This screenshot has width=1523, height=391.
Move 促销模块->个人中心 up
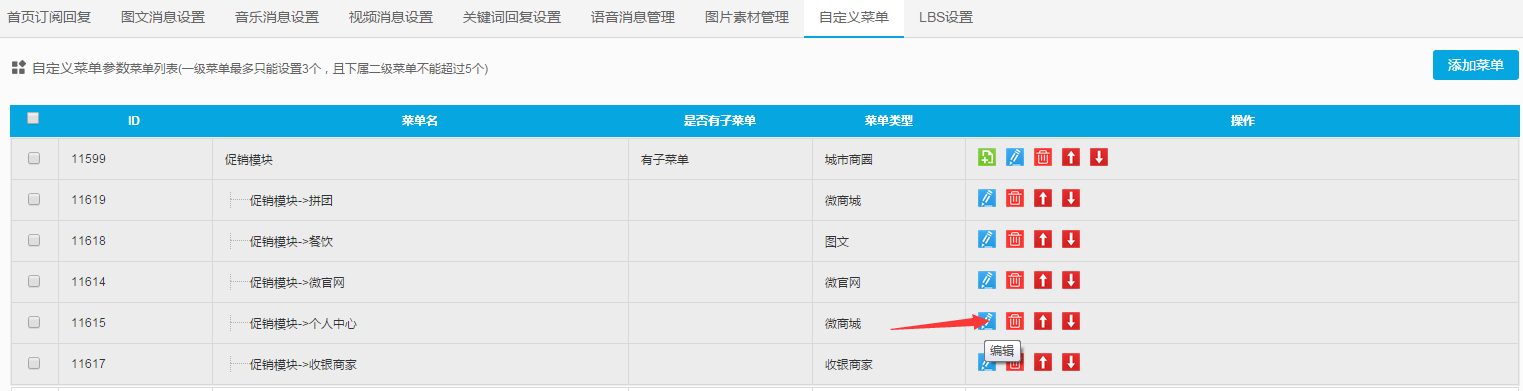click(1043, 321)
